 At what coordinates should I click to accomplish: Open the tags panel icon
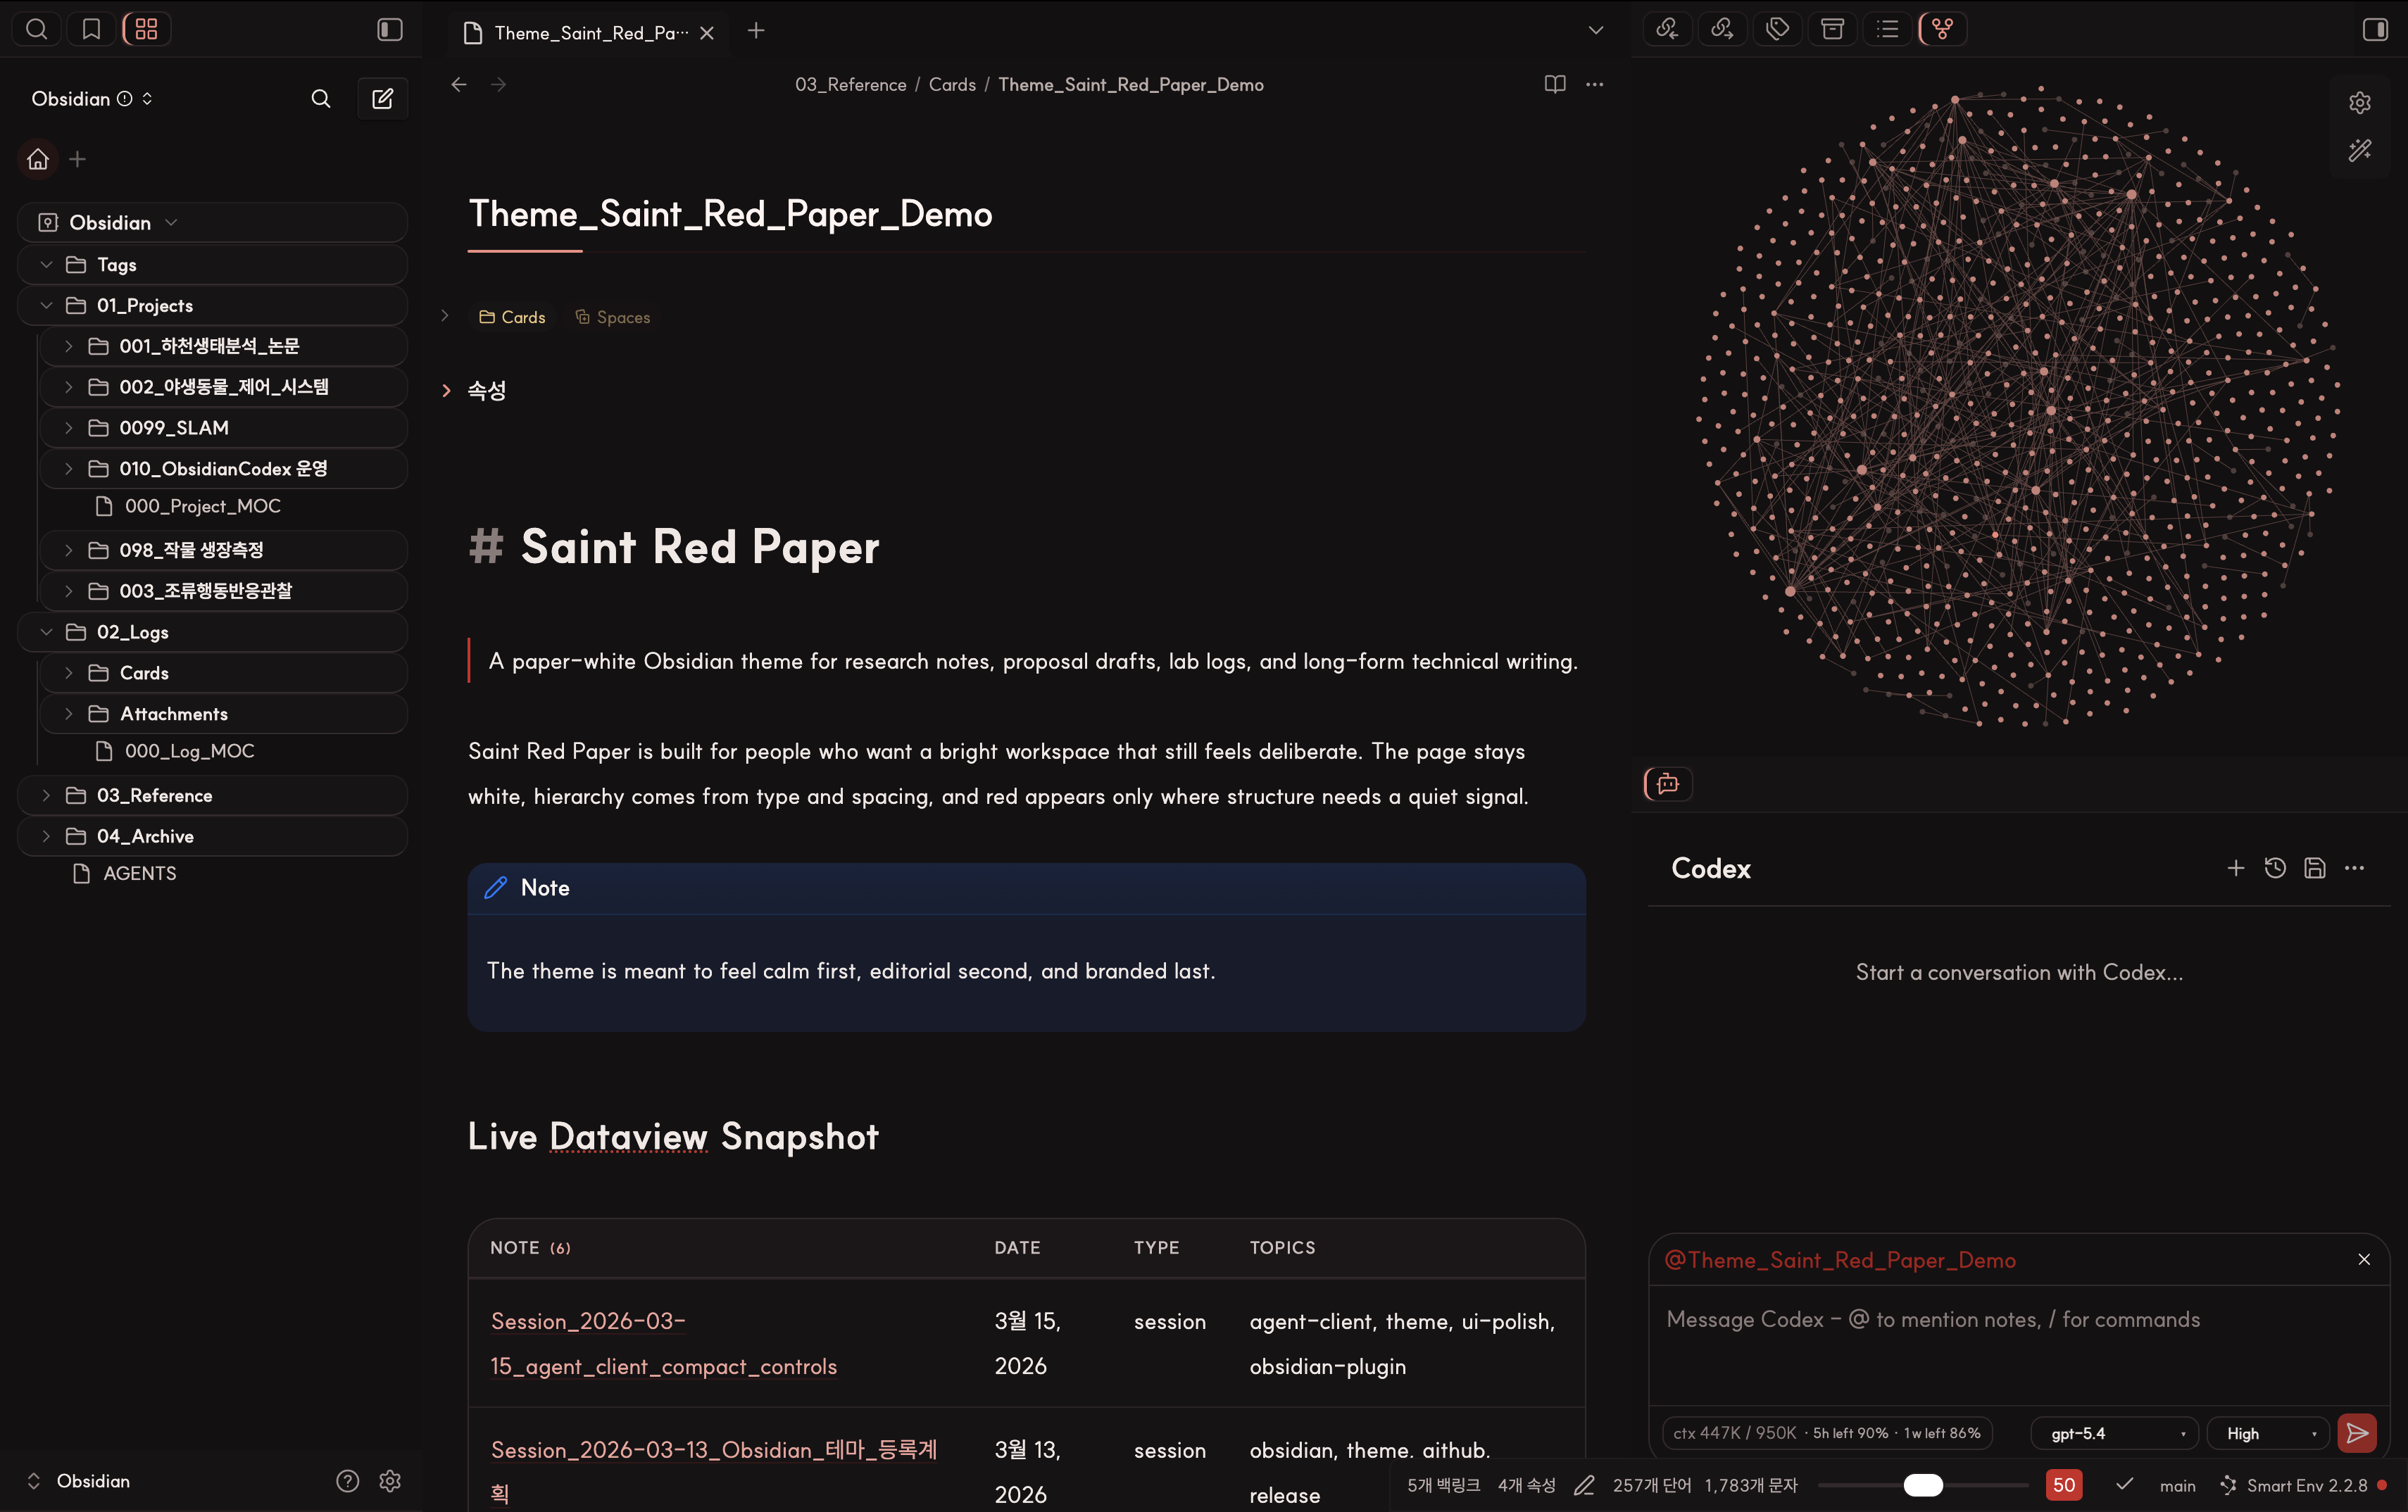pos(1777,29)
